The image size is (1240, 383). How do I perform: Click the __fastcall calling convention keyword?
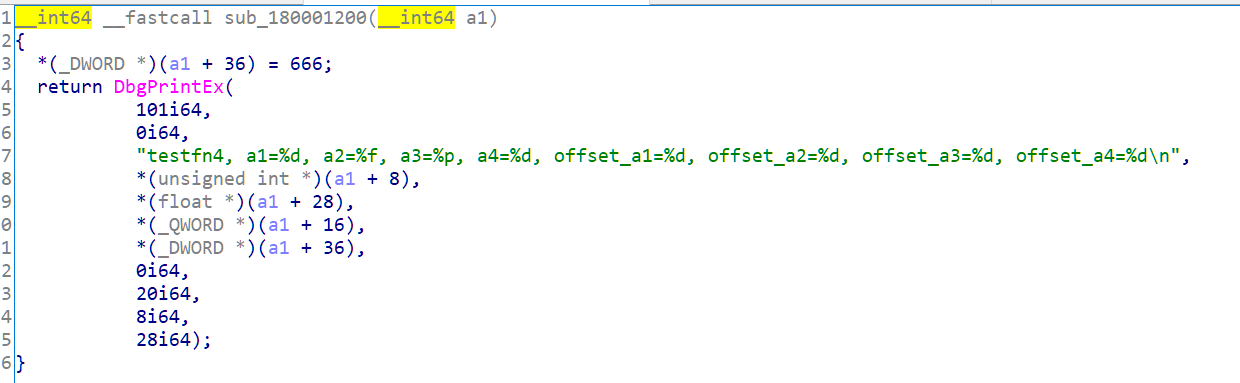click(x=158, y=18)
